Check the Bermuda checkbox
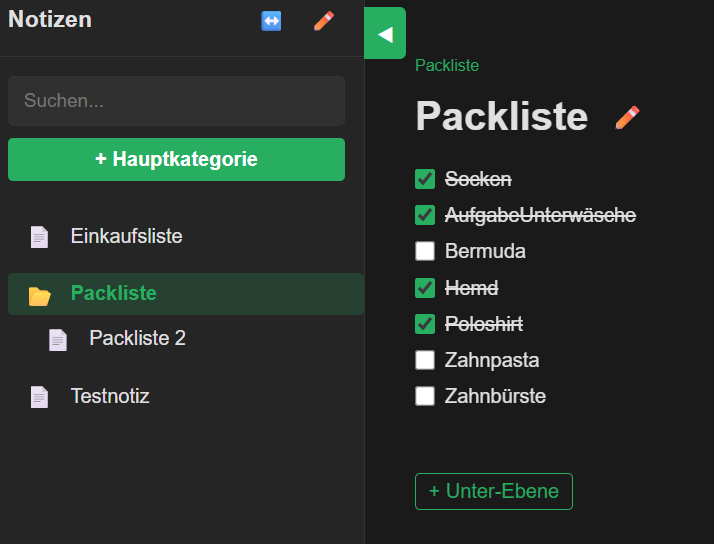This screenshot has height=544, width=714. [x=425, y=251]
